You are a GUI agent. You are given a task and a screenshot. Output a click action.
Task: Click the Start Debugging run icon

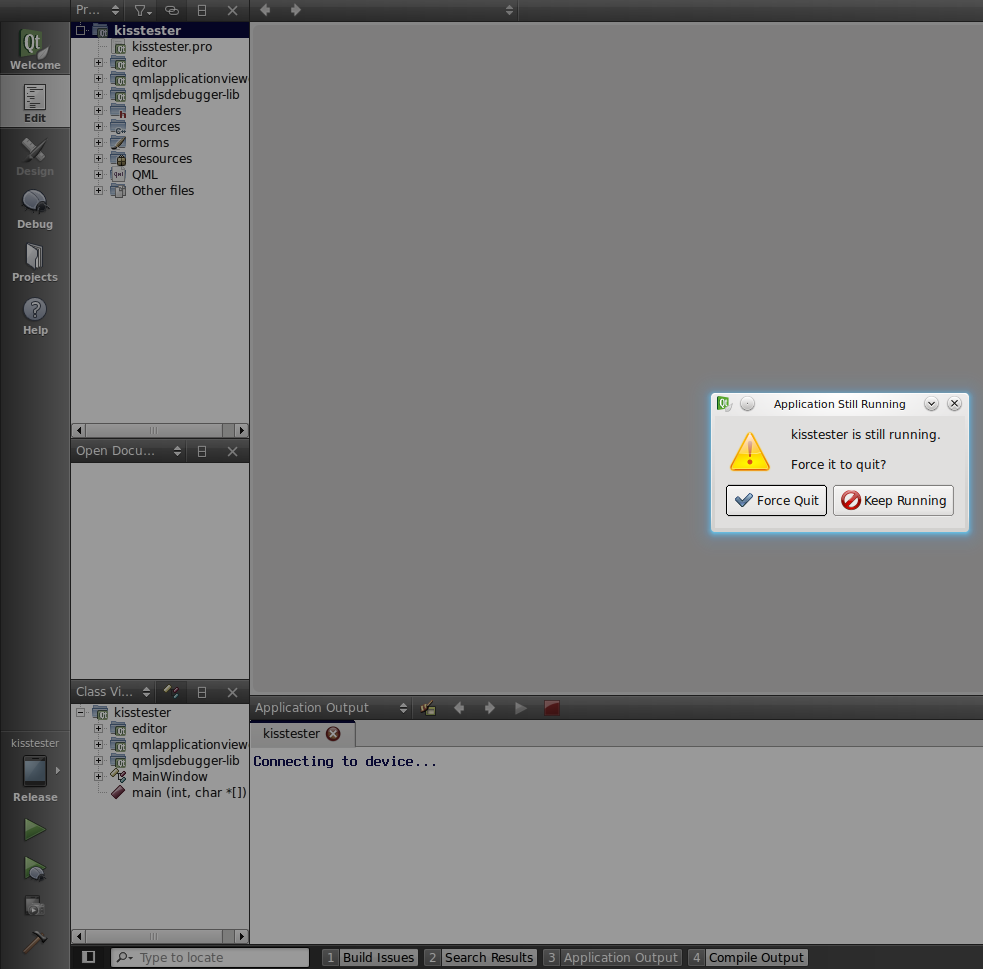tap(35, 868)
